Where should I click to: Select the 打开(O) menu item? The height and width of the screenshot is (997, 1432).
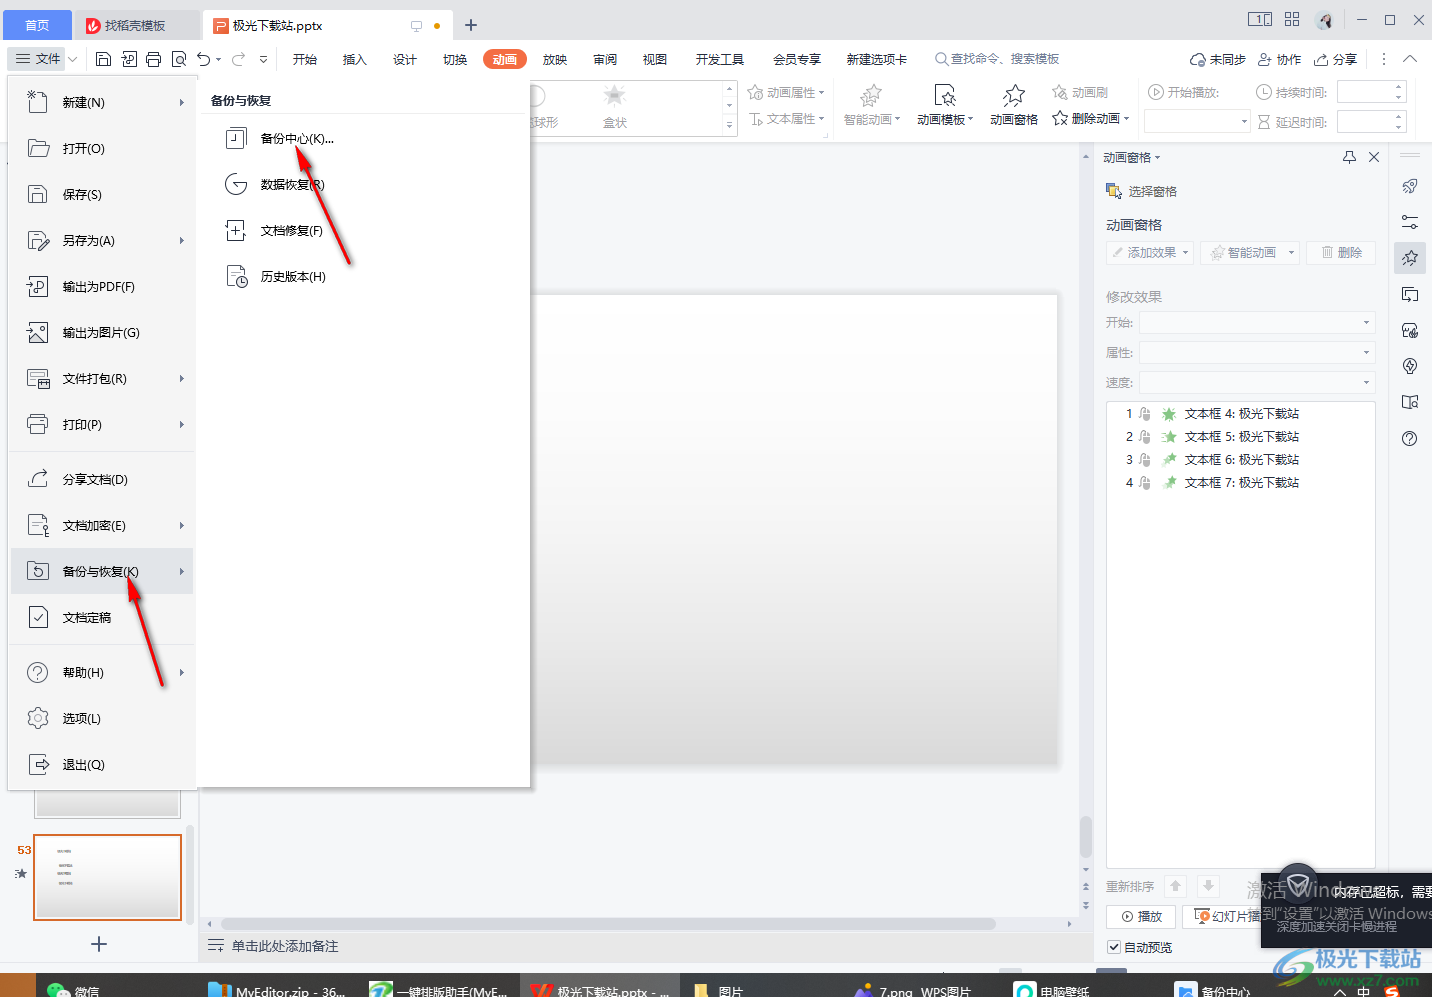click(101, 148)
